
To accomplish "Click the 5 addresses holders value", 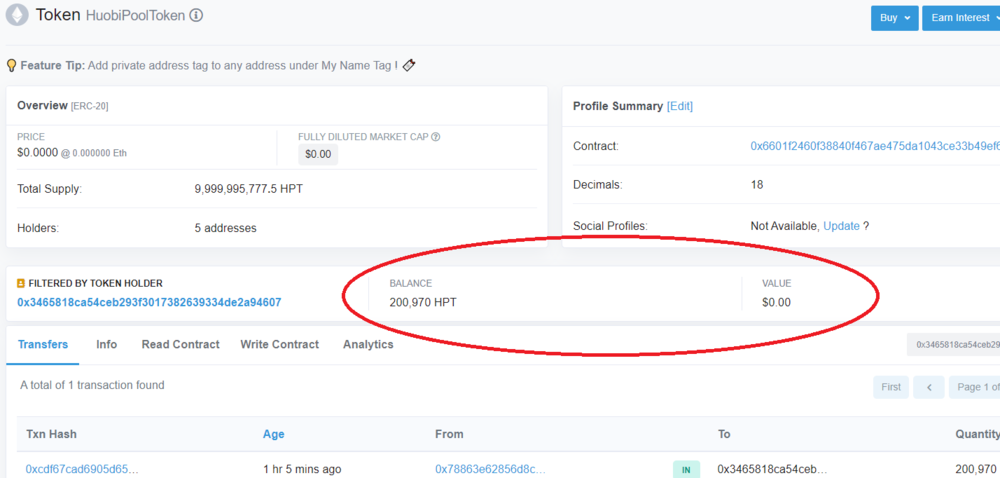I will (x=226, y=228).
